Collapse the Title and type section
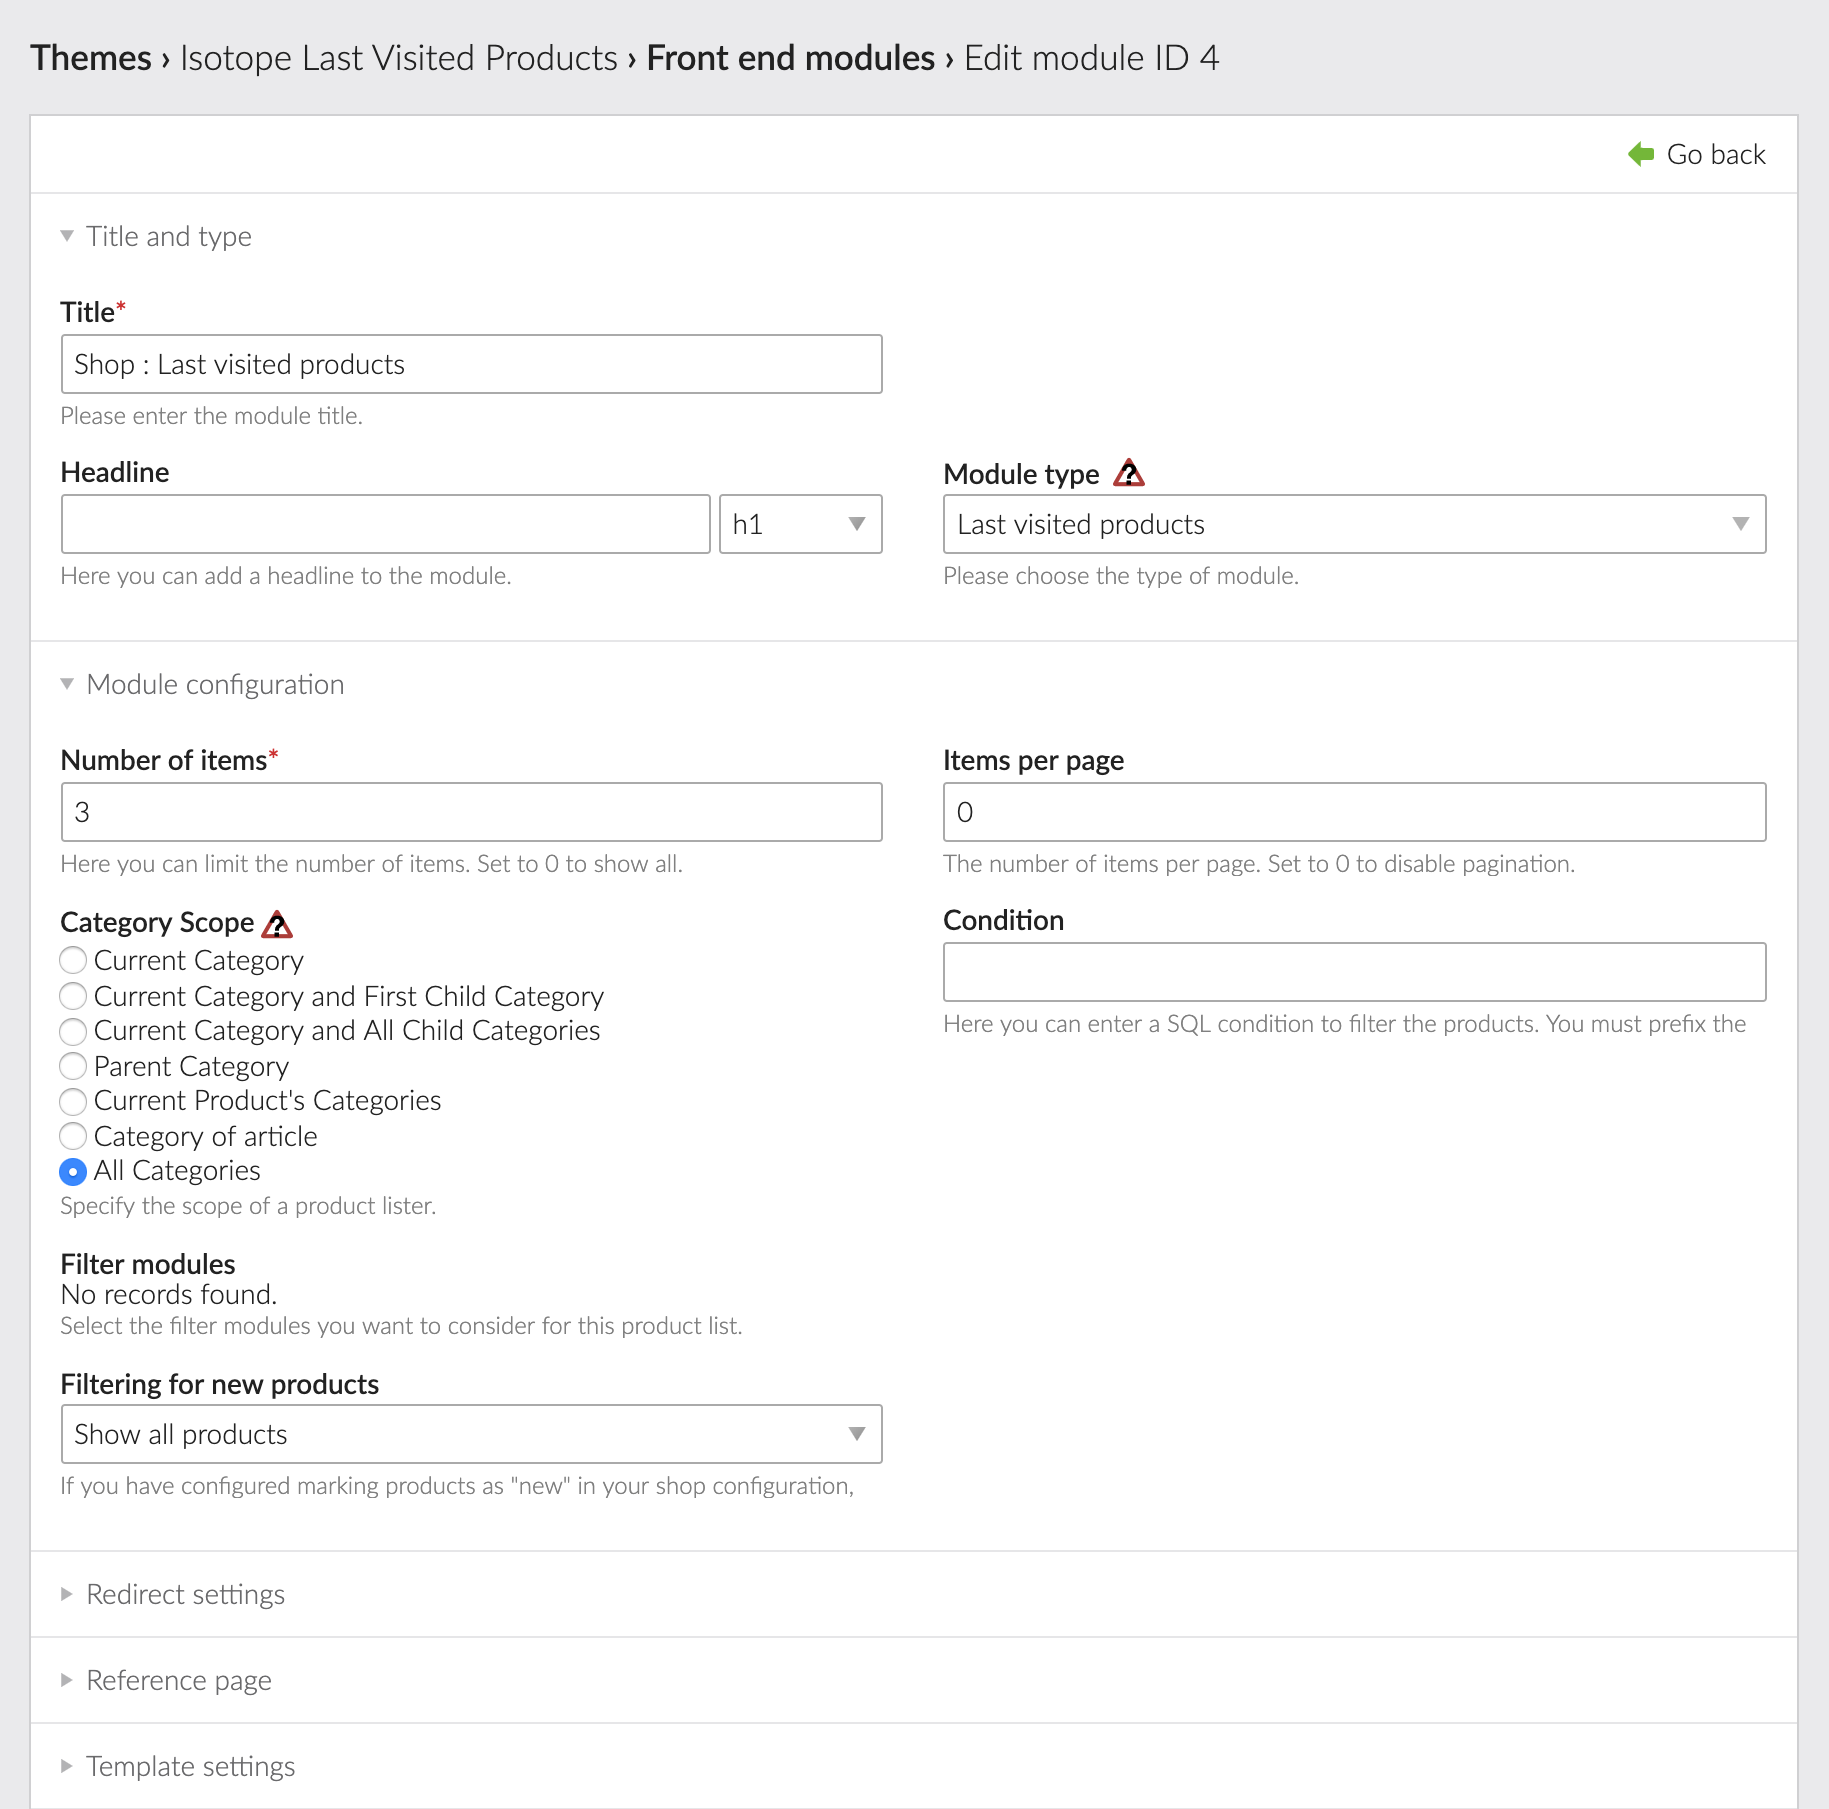The height and width of the screenshot is (1809, 1829). 168,236
